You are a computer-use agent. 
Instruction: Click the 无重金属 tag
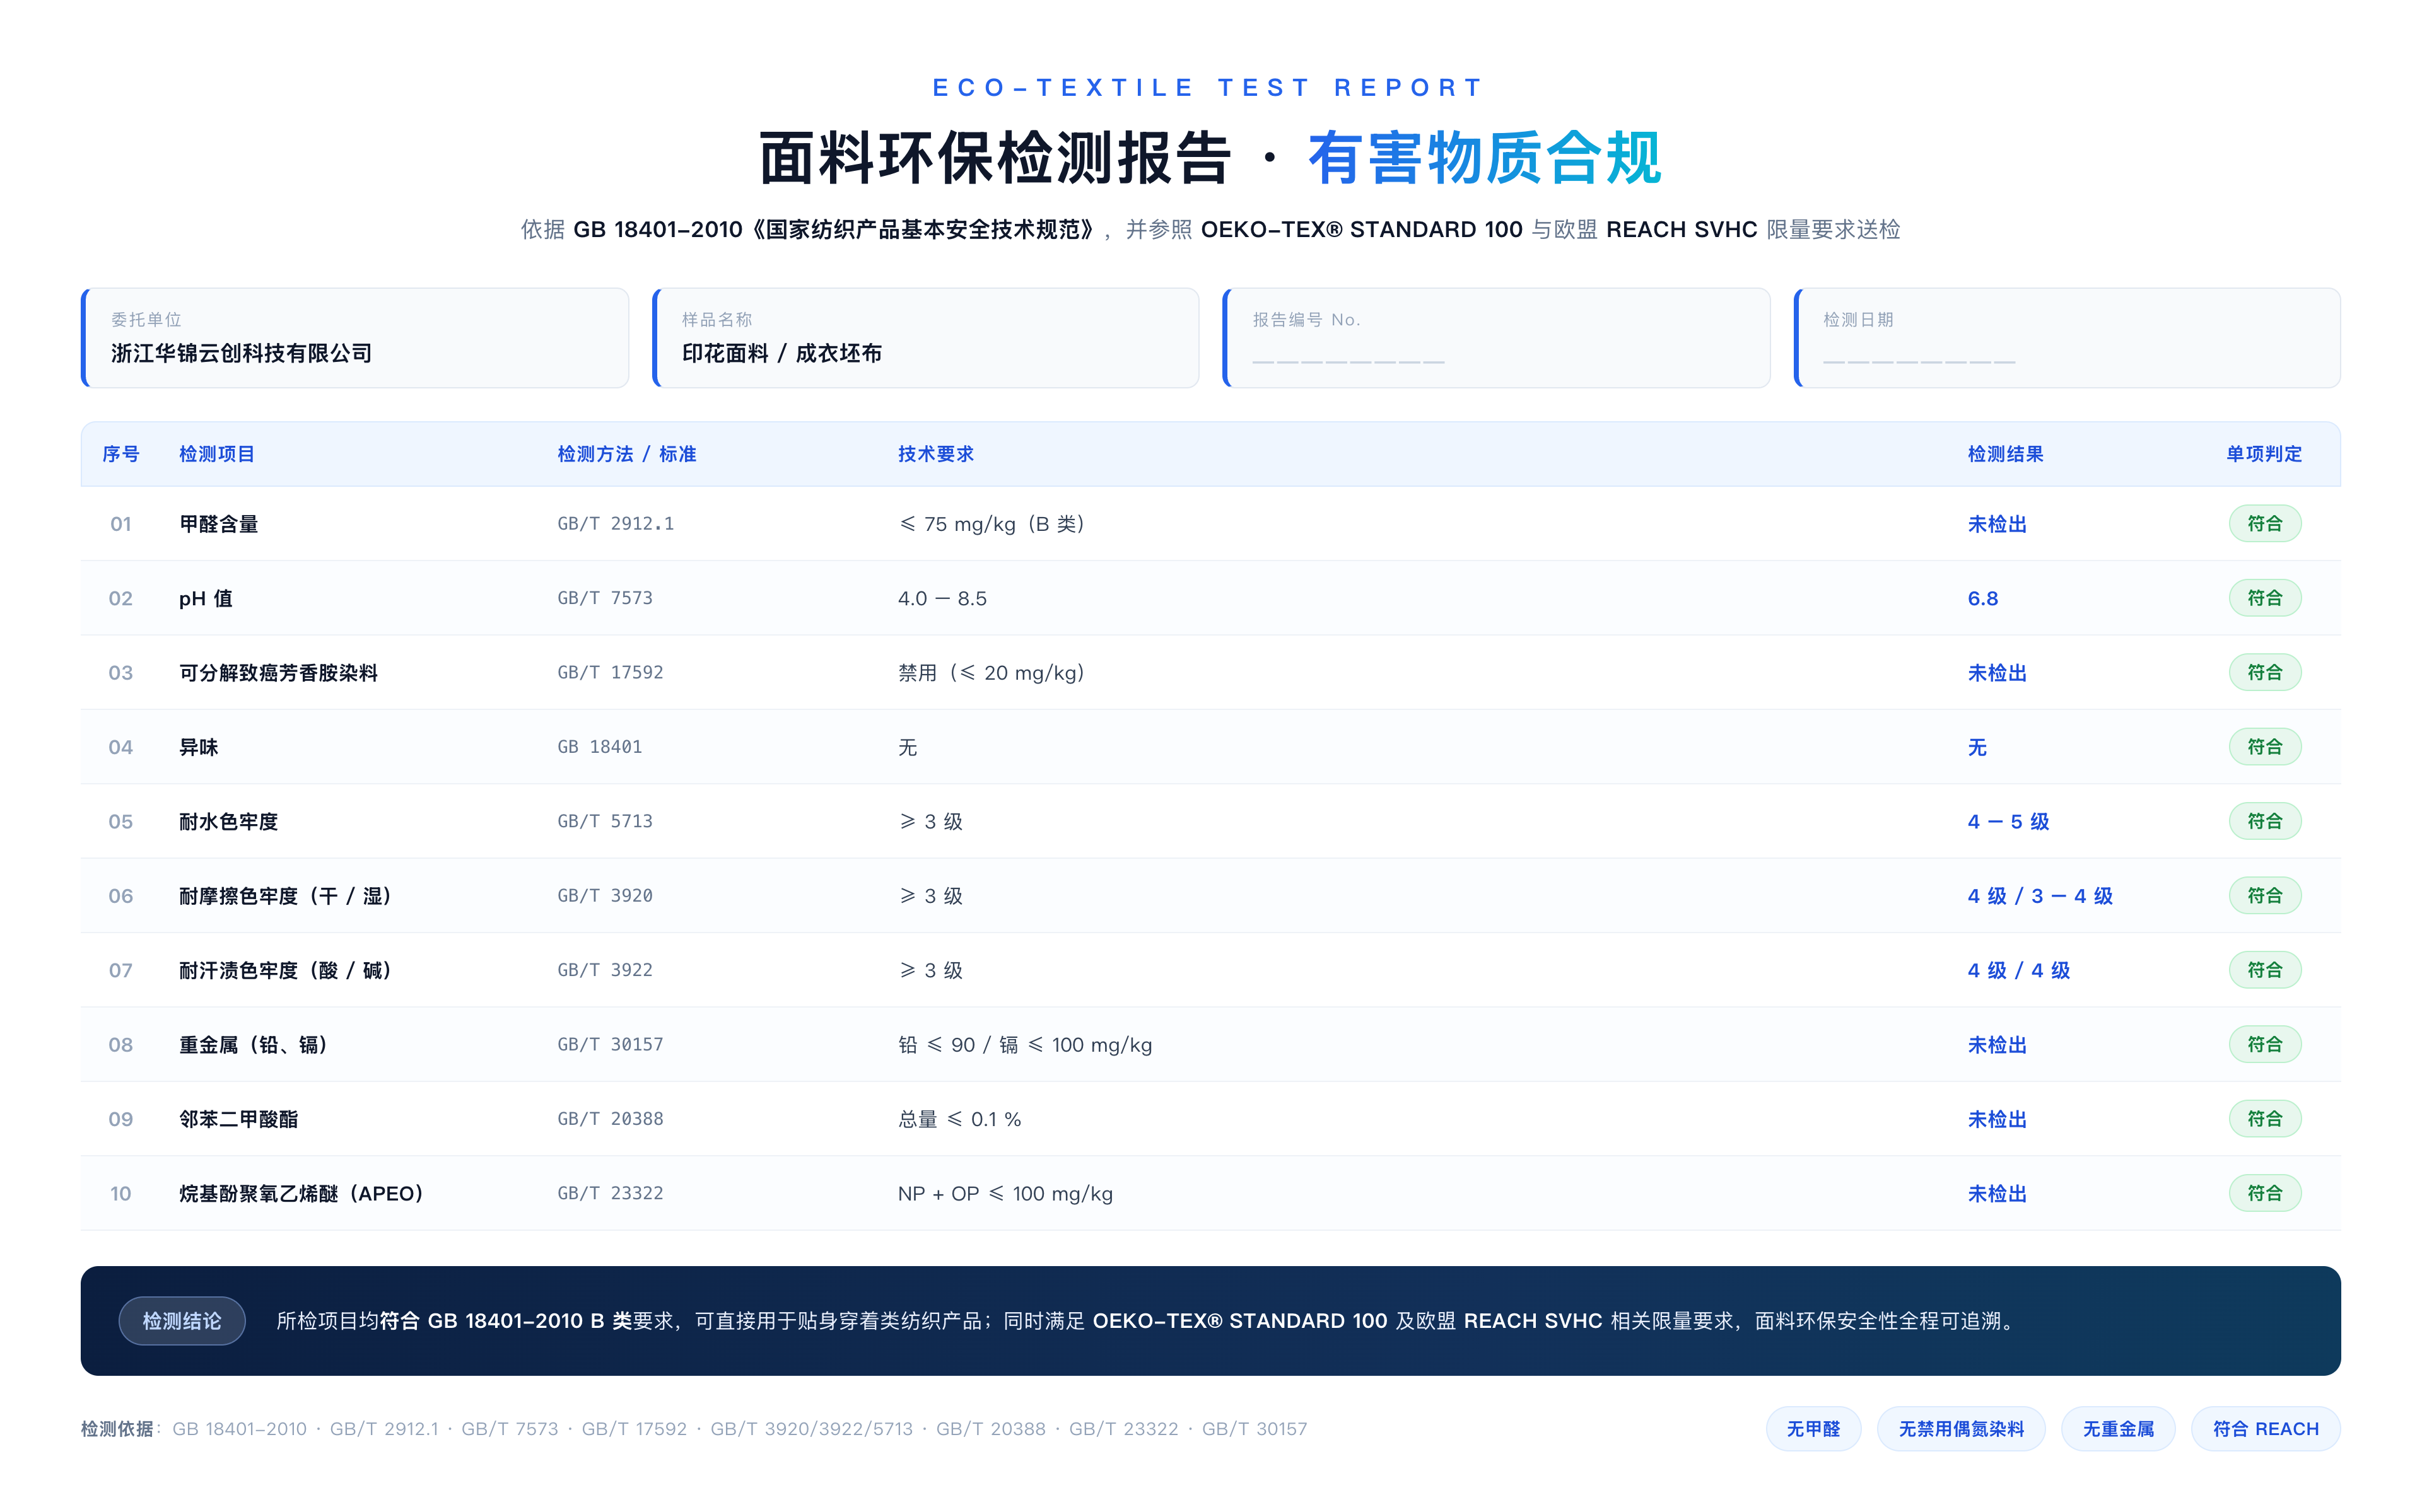click(2117, 1429)
